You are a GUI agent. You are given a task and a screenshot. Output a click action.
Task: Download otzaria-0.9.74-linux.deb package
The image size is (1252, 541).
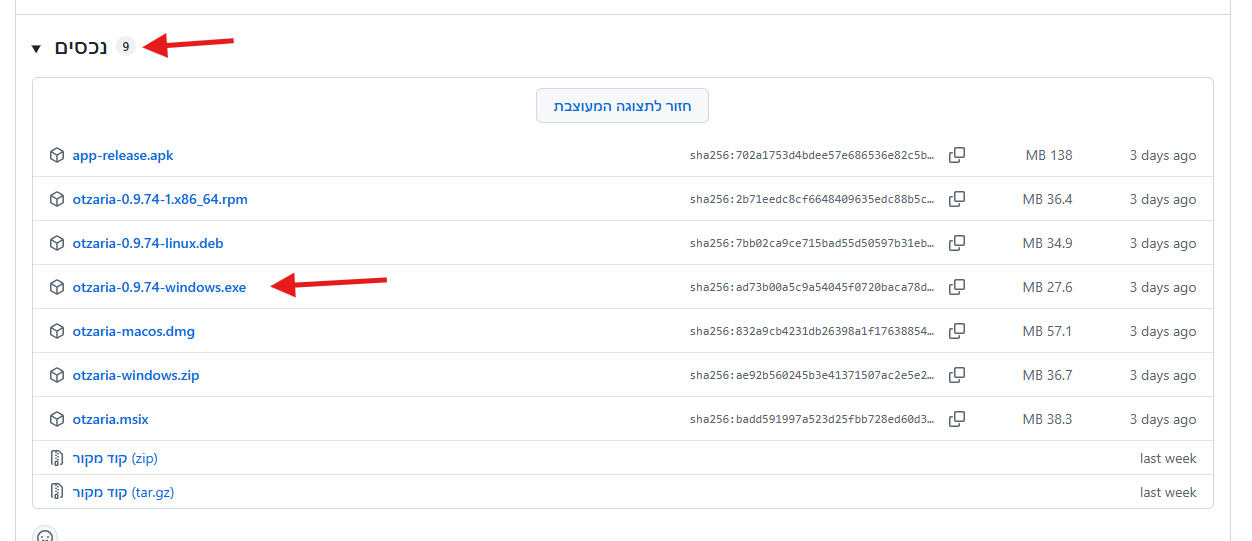click(x=147, y=243)
